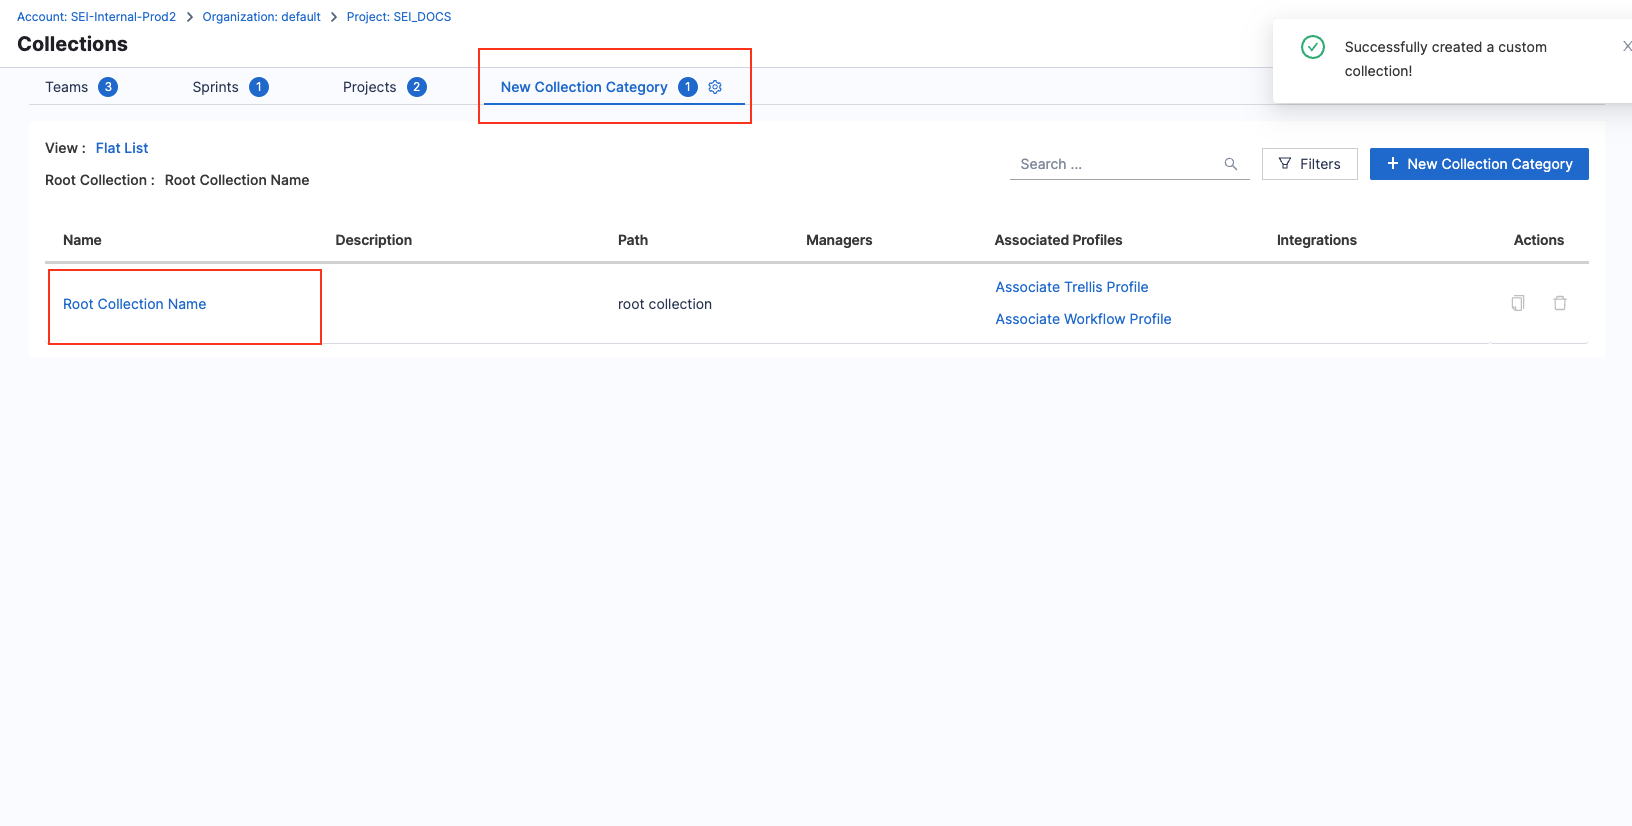The width and height of the screenshot is (1632, 826).
Task: Change view from Flat List
Action: coord(122,148)
